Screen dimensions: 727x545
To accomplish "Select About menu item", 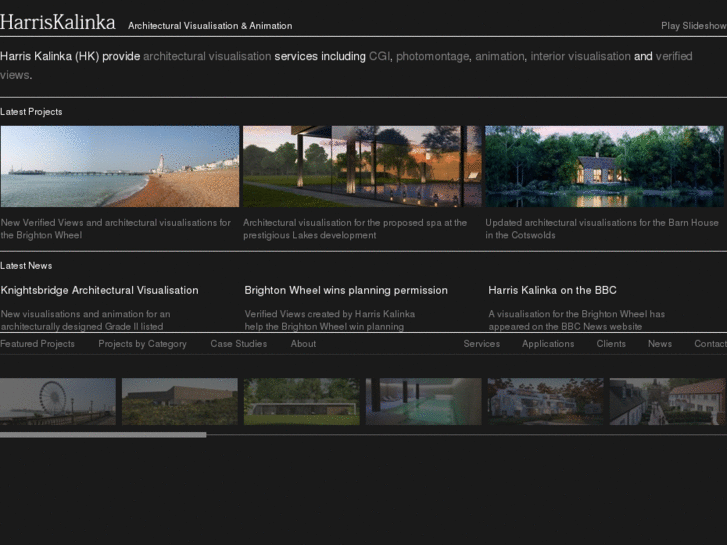I will click(303, 344).
